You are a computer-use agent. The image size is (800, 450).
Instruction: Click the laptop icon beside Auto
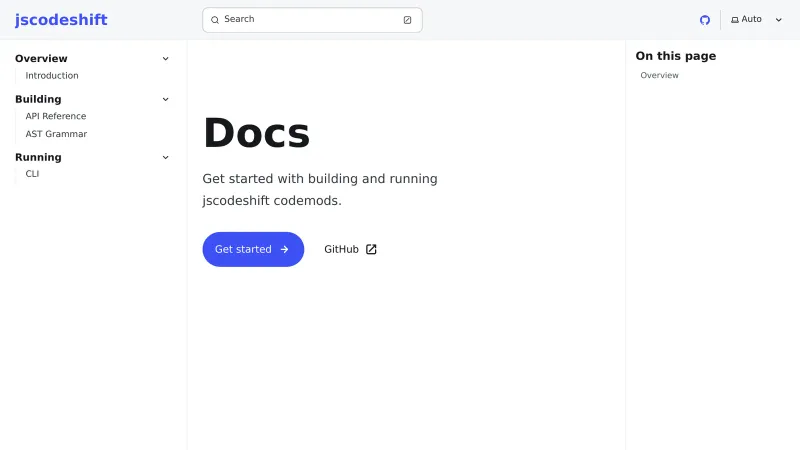735,20
